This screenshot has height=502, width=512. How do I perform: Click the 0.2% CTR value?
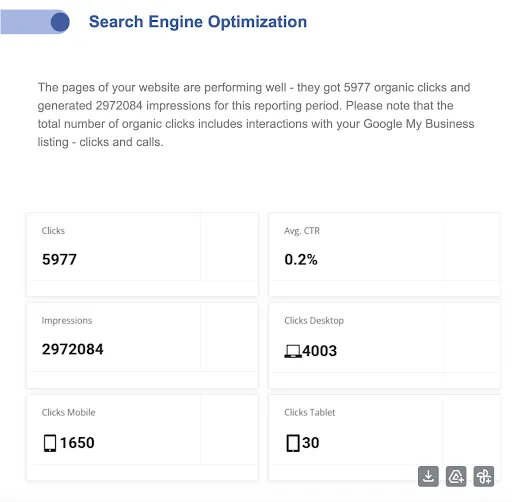[x=301, y=260]
